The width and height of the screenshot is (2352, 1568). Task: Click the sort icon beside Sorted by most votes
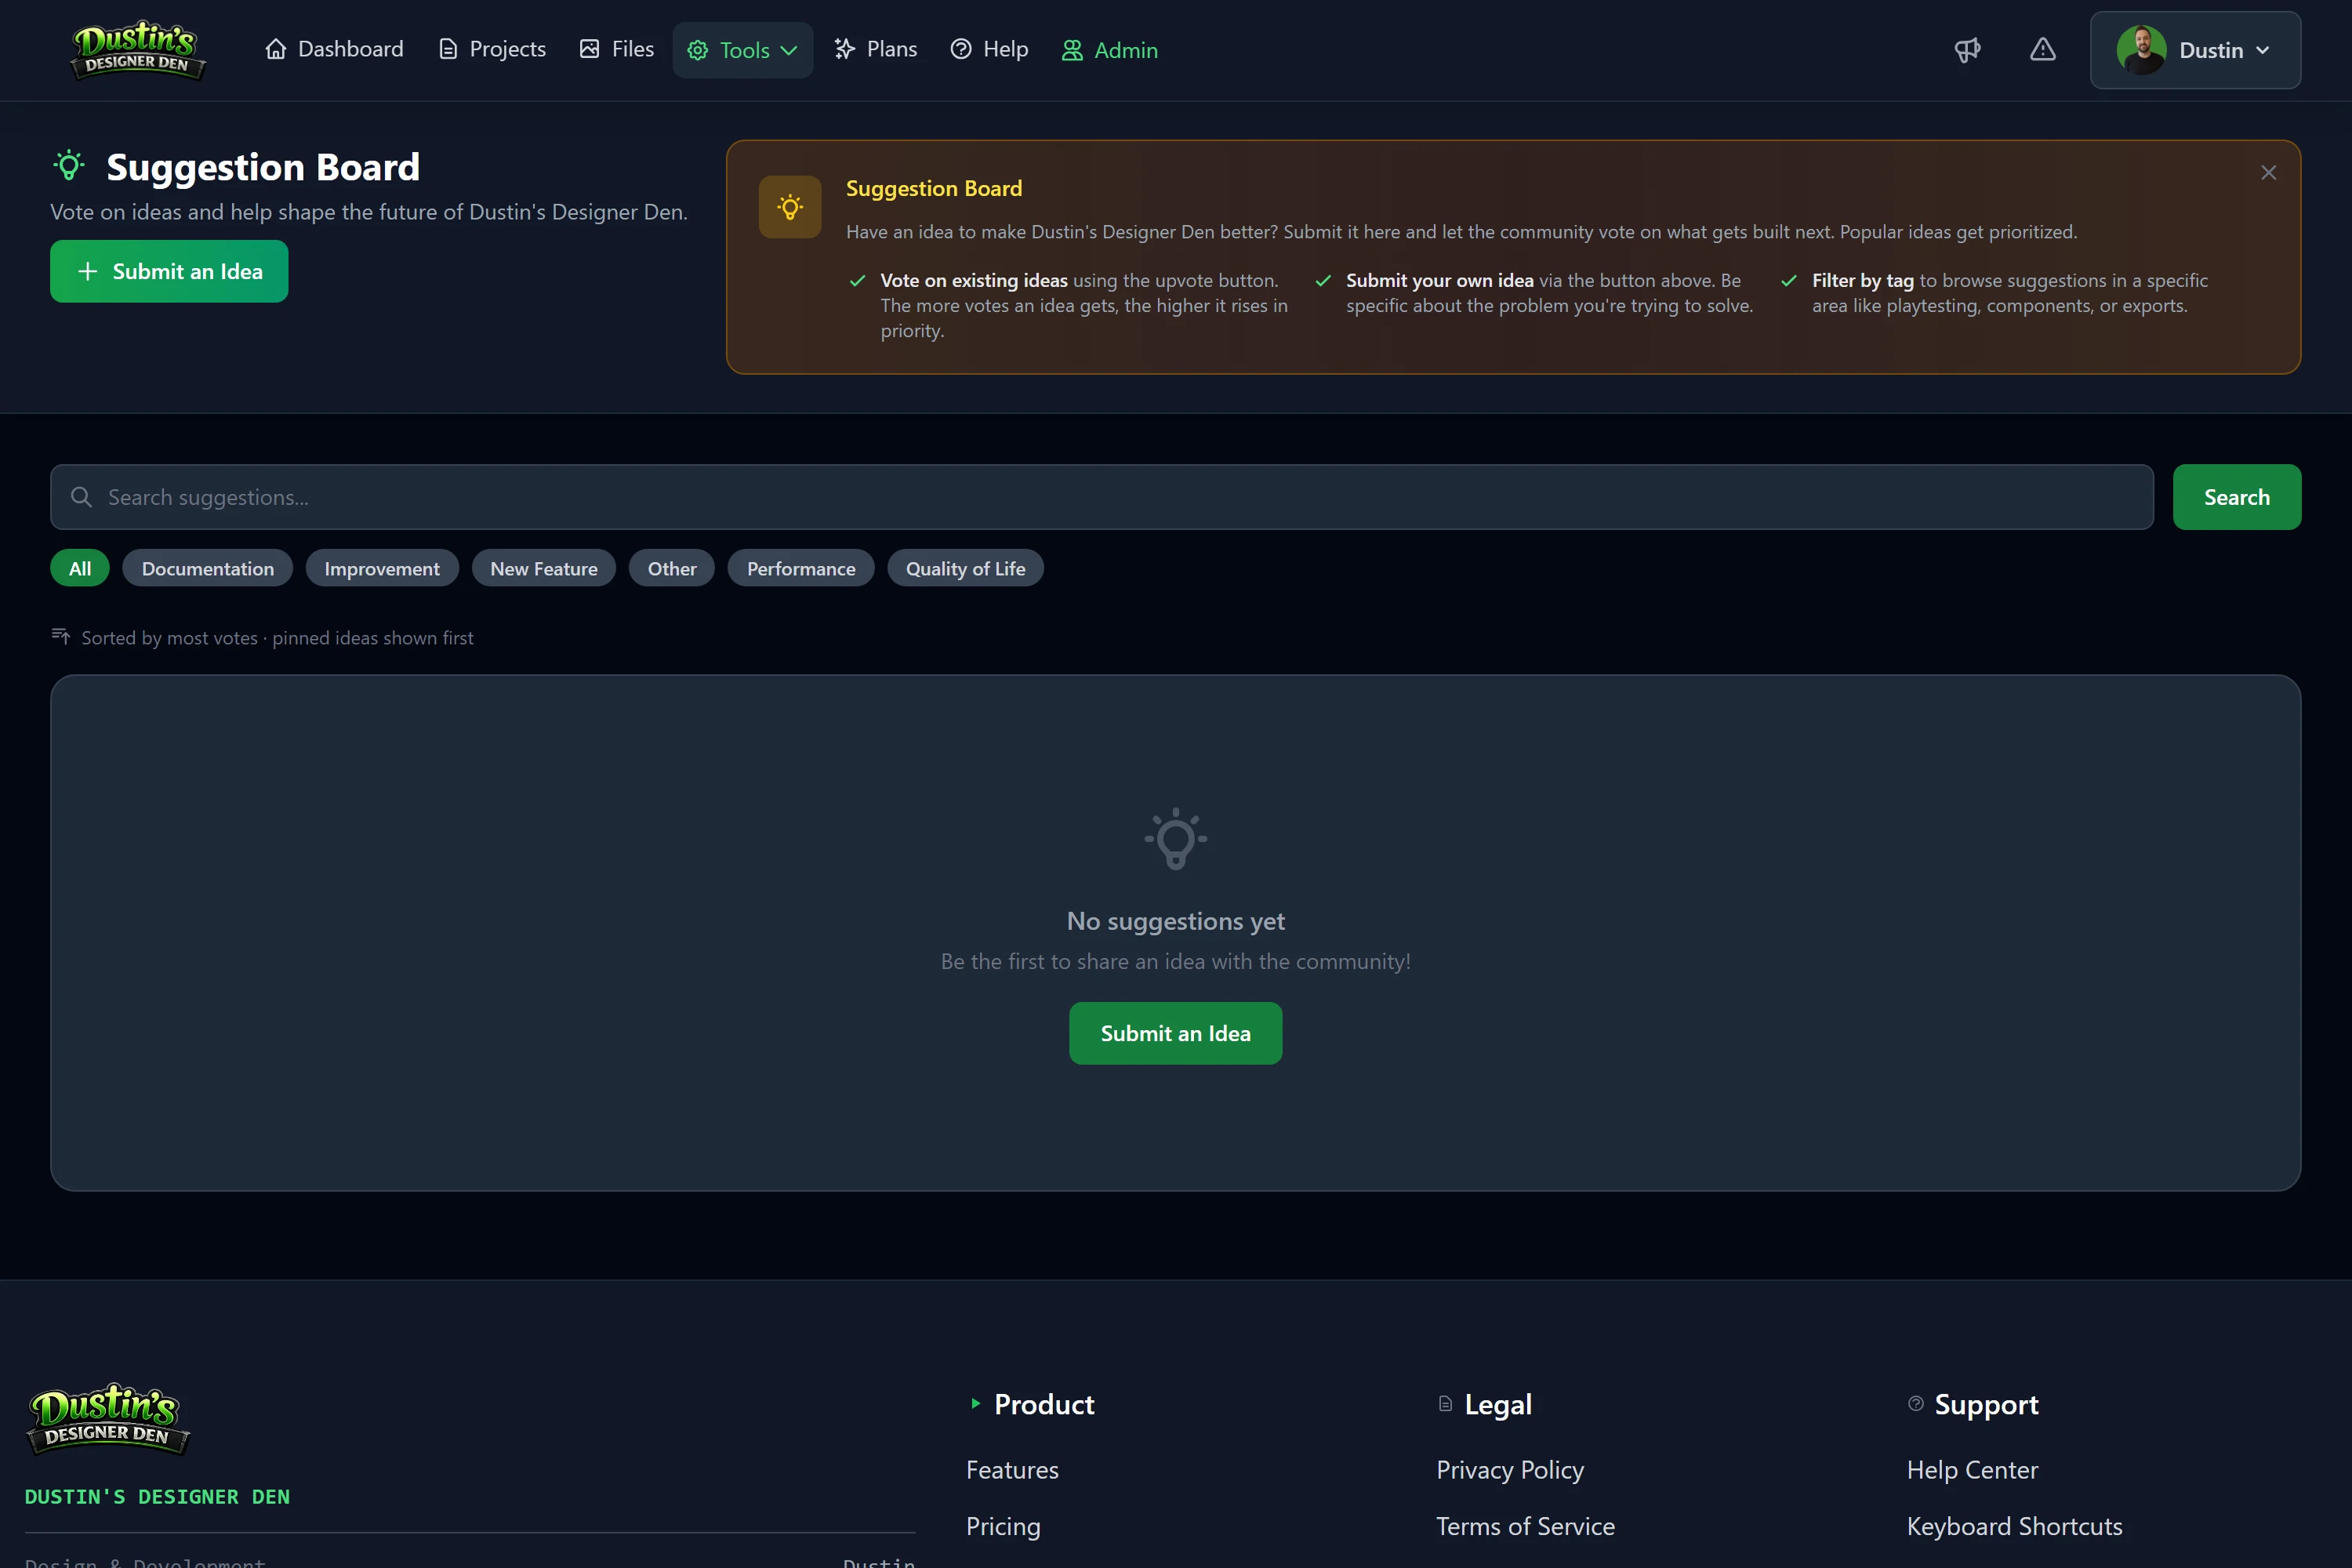61,636
